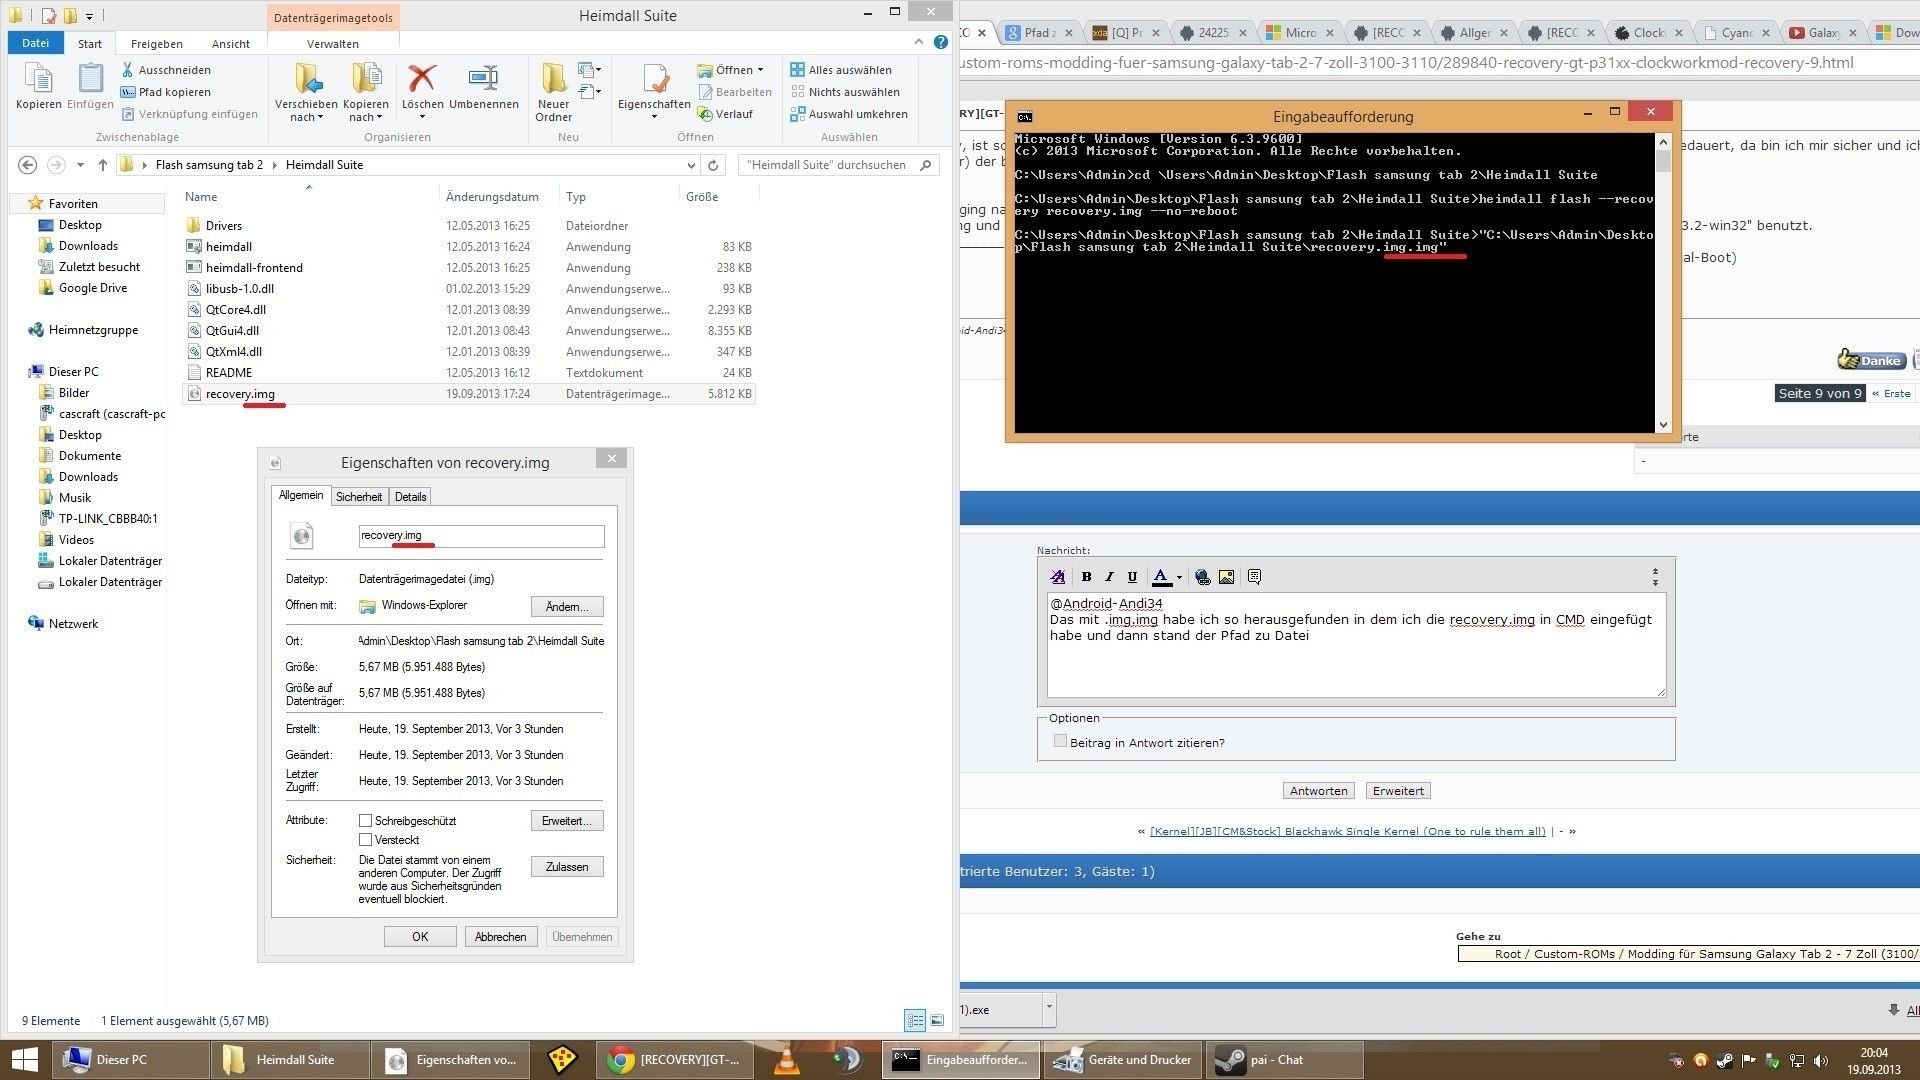The height and width of the screenshot is (1080, 1920).
Task: Click Verlauf in Öffnen group
Action: (725, 114)
